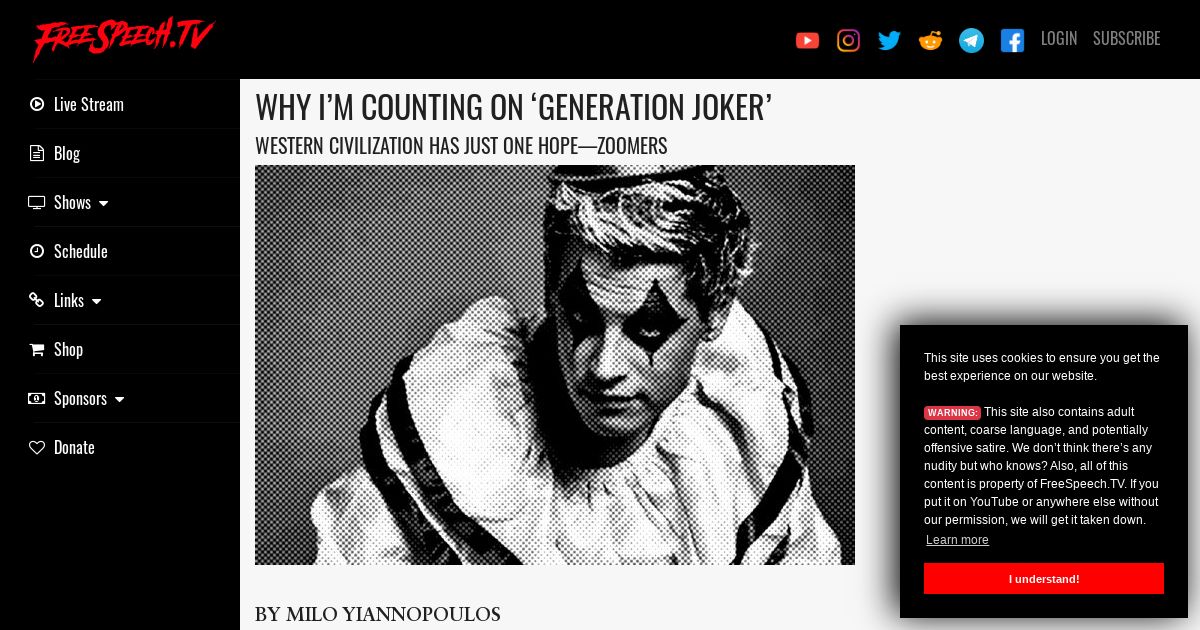Open the Shop sidebar item
1200x630 pixels.
[x=55, y=349]
